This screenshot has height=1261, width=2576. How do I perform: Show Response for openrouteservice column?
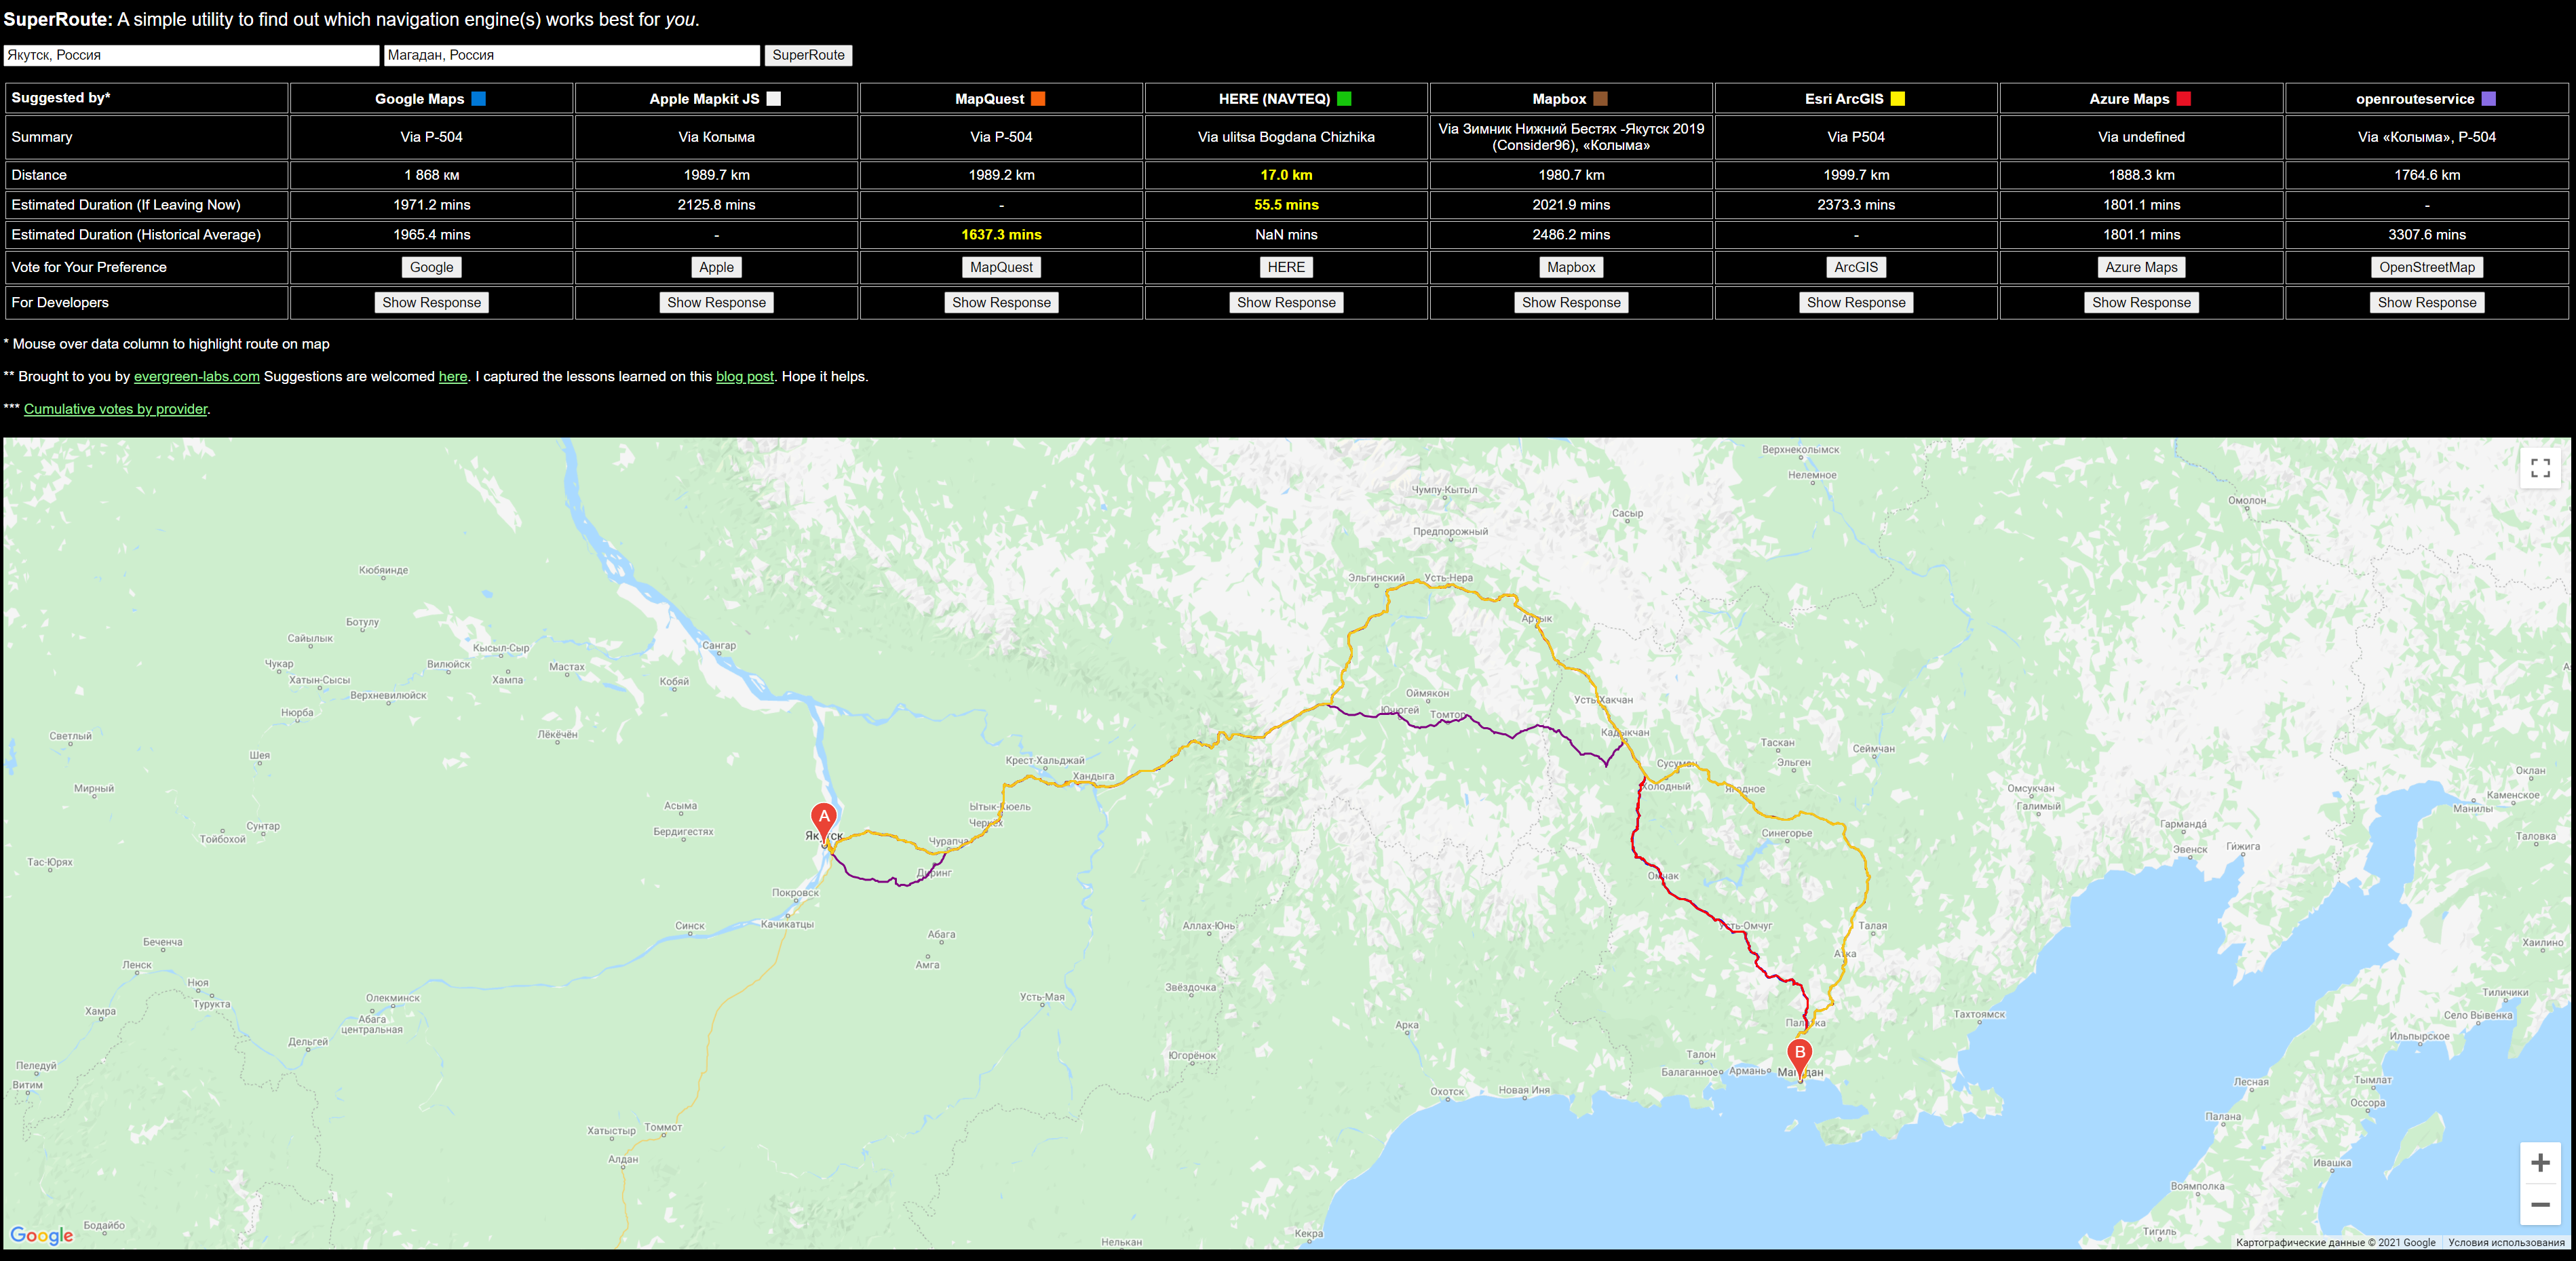click(x=2427, y=302)
